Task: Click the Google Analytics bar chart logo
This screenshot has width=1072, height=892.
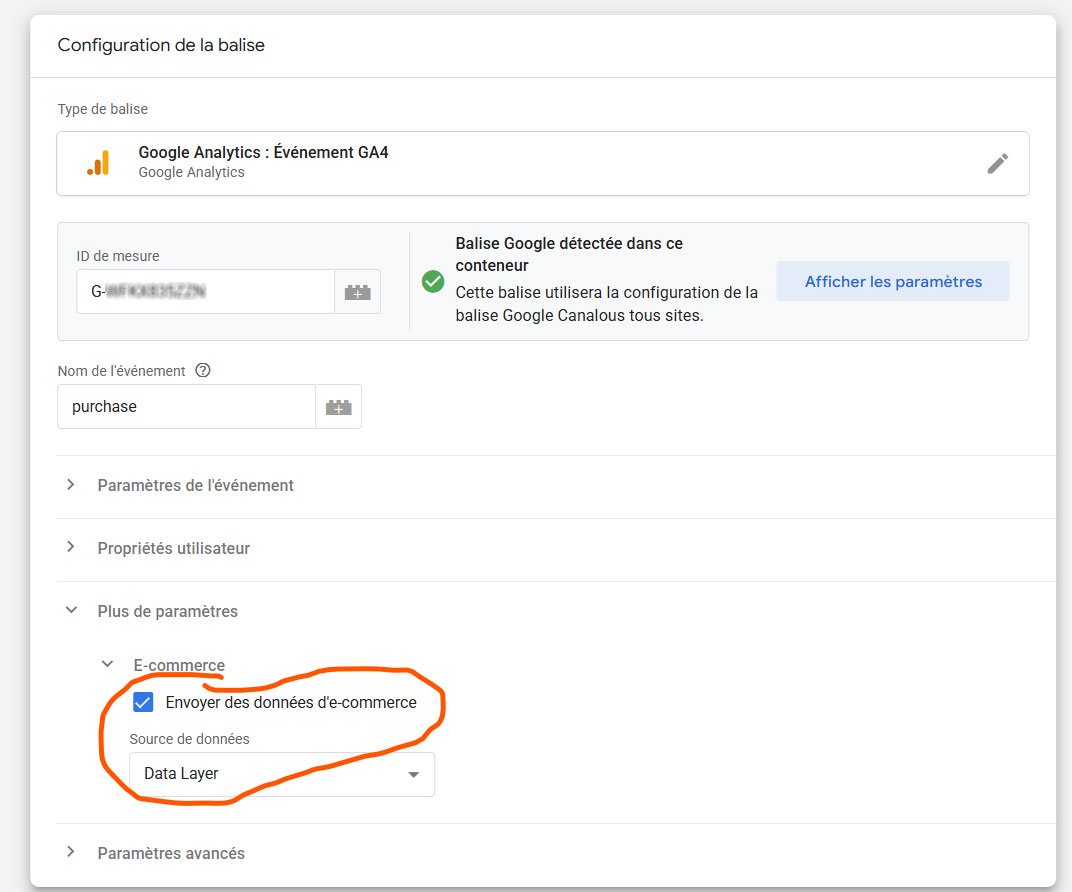Action: coord(98,163)
